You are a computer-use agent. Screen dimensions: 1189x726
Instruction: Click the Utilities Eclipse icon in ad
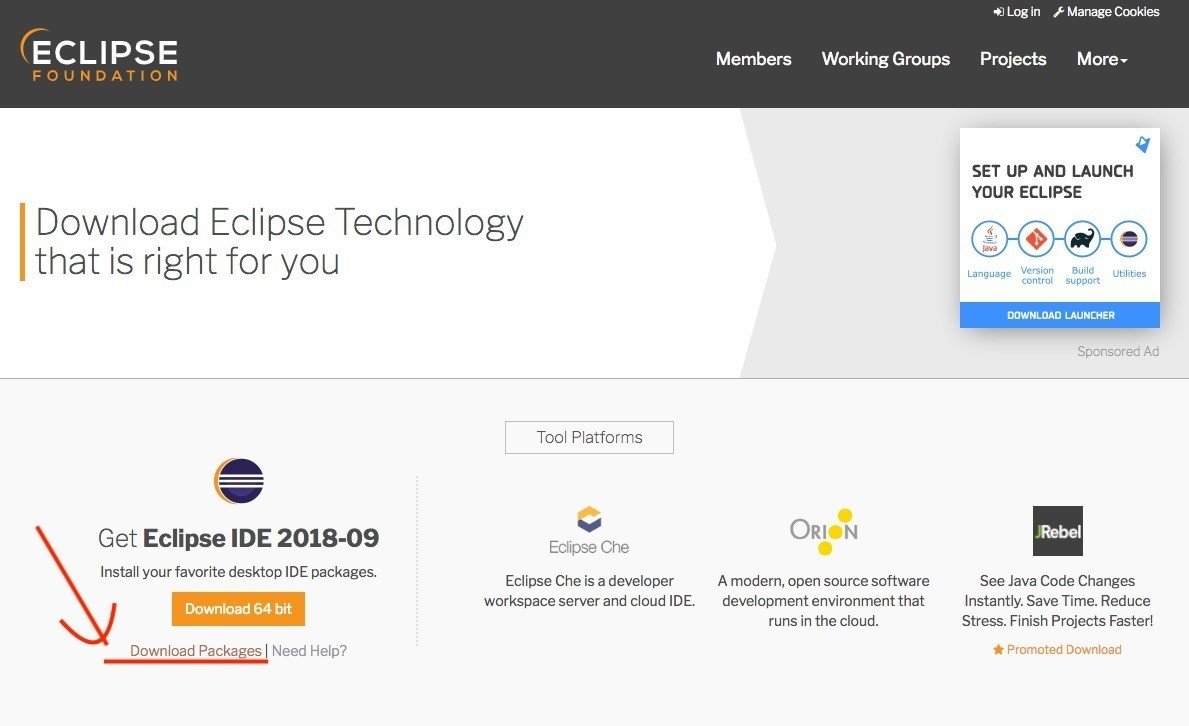coord(1129,240)
